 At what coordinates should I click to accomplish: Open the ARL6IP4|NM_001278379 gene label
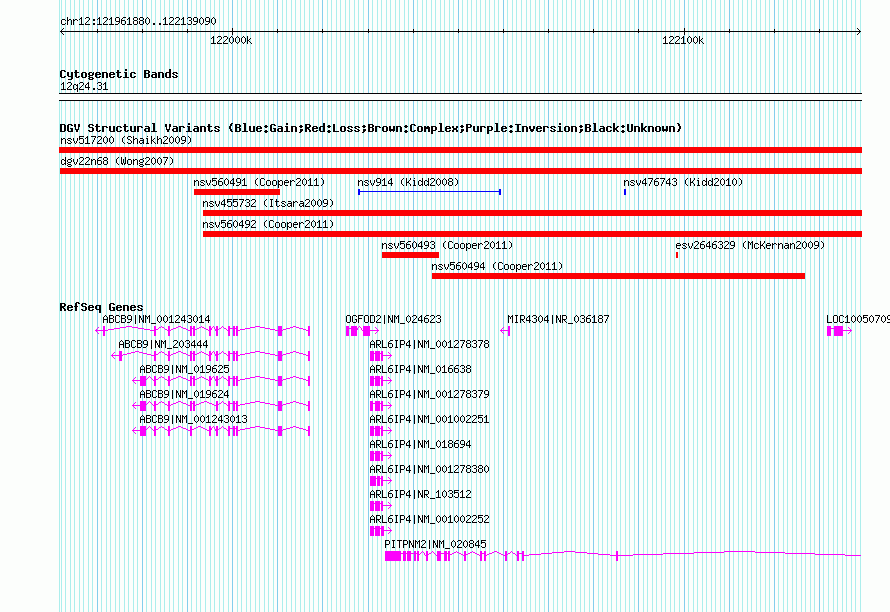coord(429,395)
